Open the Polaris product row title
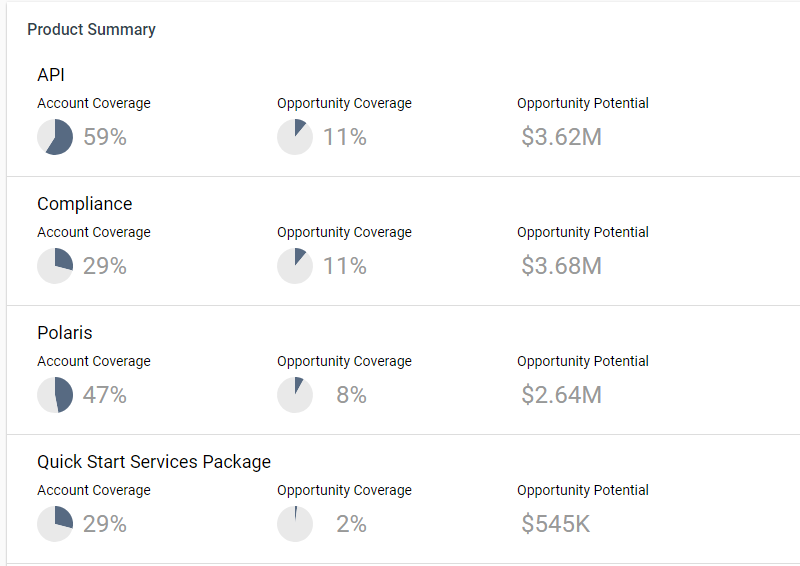 tap(65, 333)
